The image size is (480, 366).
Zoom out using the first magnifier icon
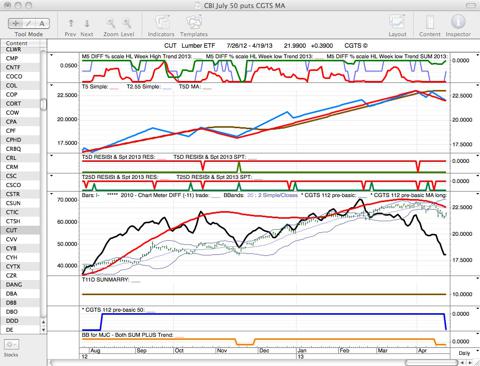pos(111,23)
